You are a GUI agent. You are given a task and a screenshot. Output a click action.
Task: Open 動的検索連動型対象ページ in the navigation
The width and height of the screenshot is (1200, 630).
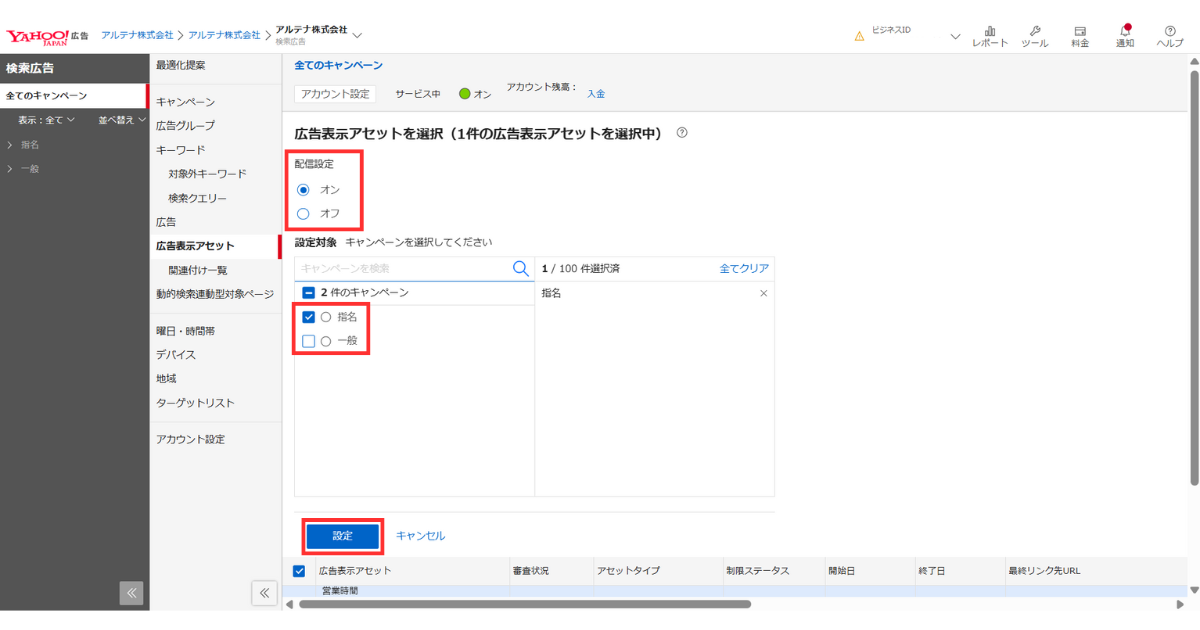tap(214, 294)
